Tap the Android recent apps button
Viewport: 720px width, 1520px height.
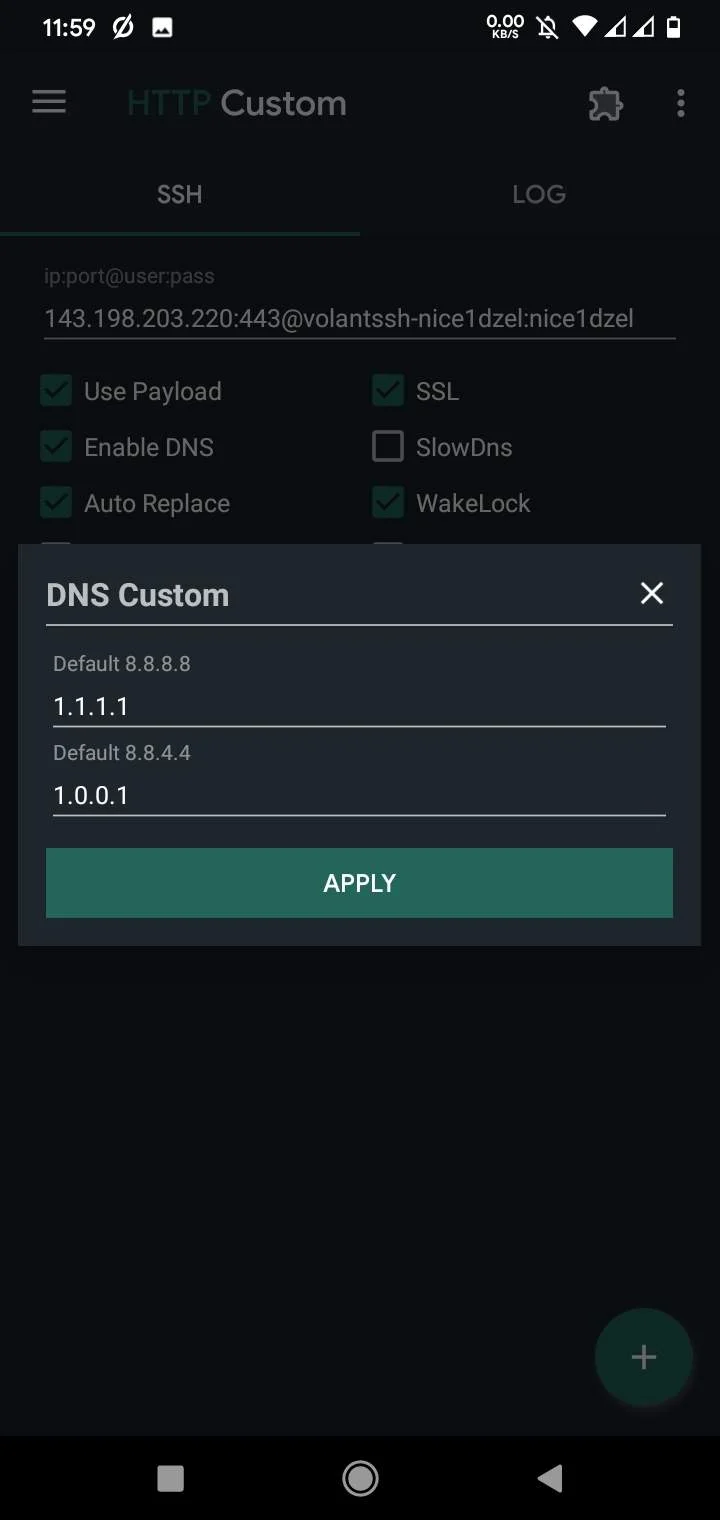[171, 1478]
